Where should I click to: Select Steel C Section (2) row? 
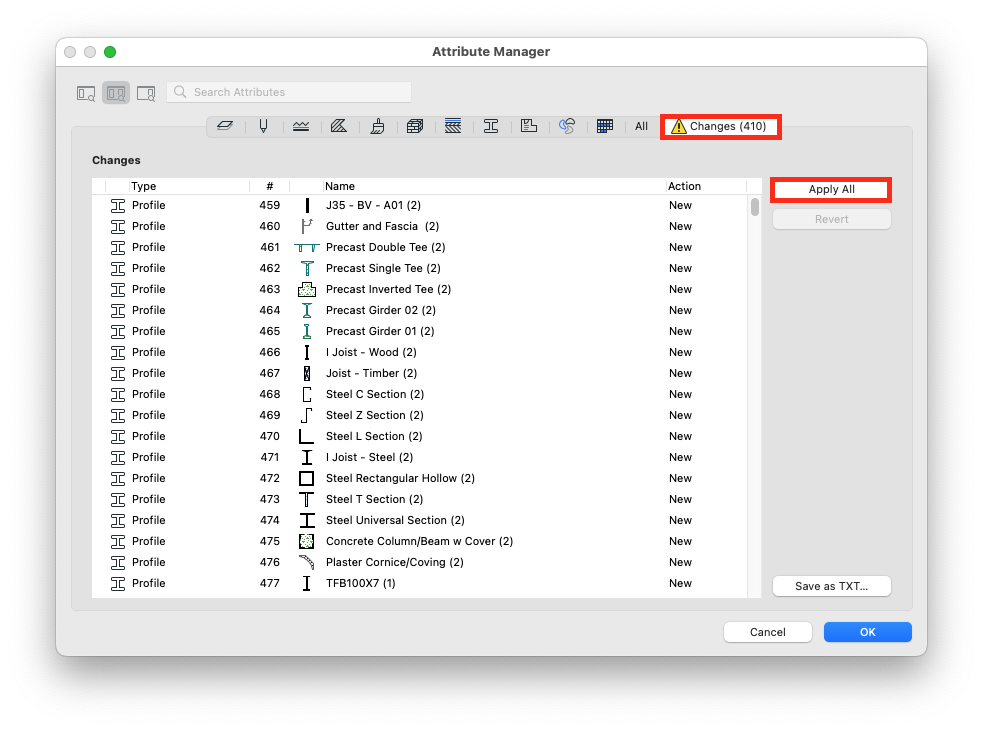pyautogui.click(x=420, y=394)
